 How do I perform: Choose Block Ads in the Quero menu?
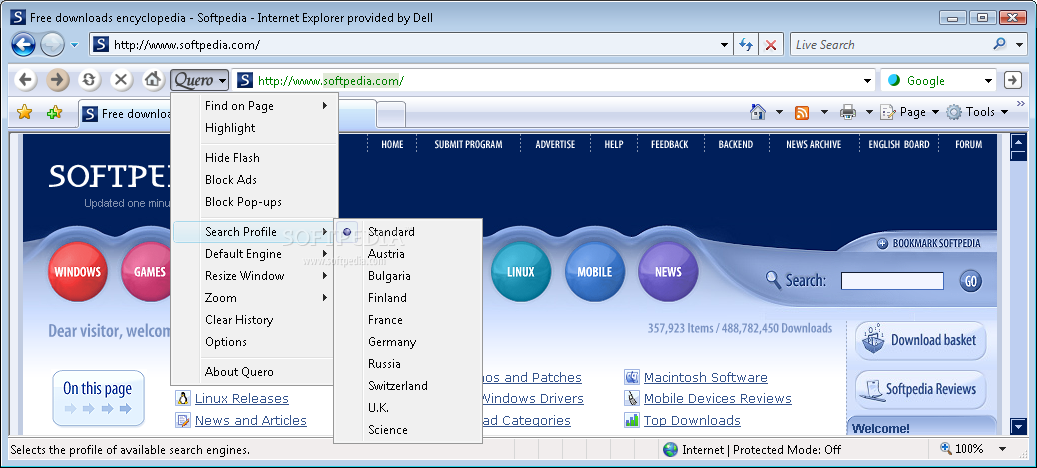(255, 179)
